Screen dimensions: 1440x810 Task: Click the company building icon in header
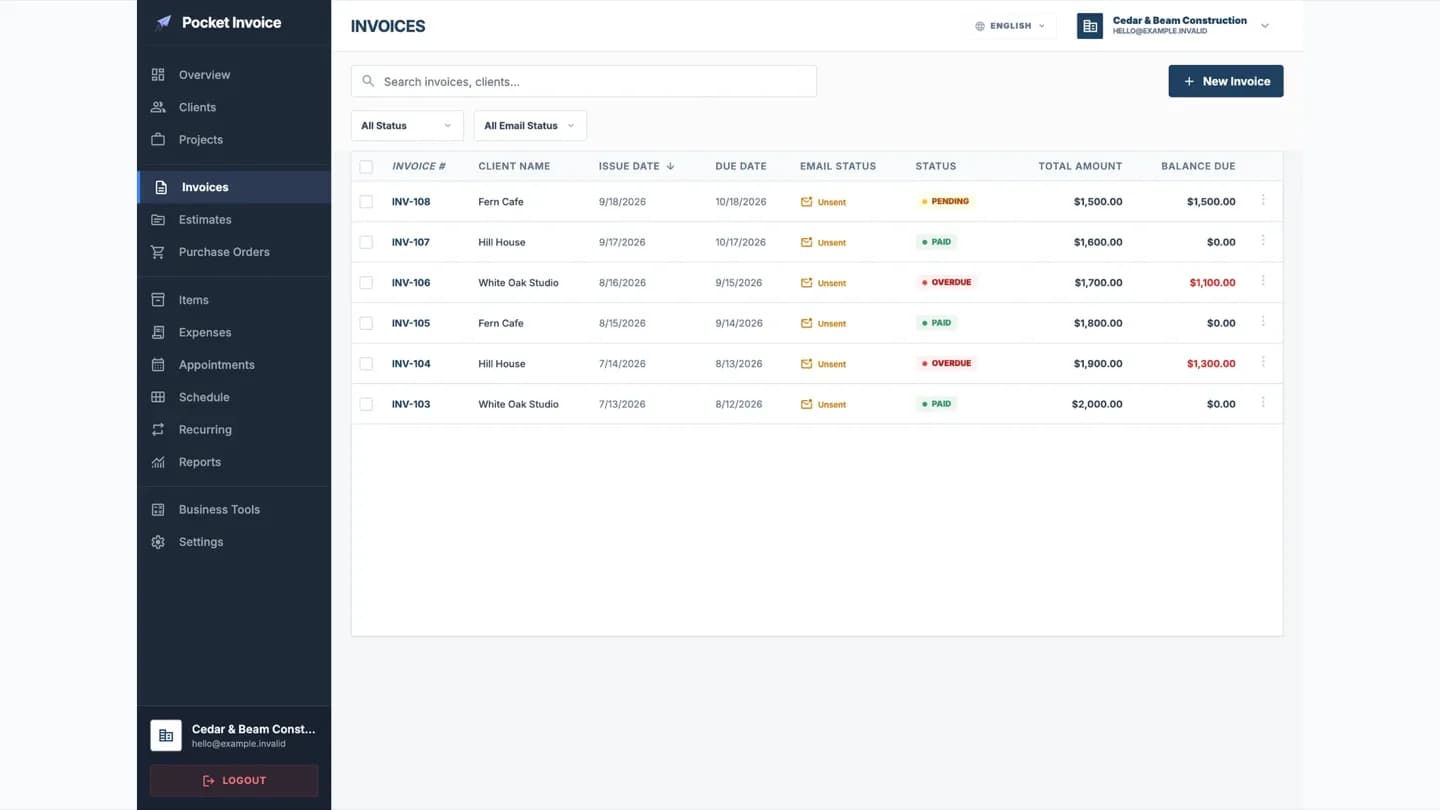[x=1090, y=26]
